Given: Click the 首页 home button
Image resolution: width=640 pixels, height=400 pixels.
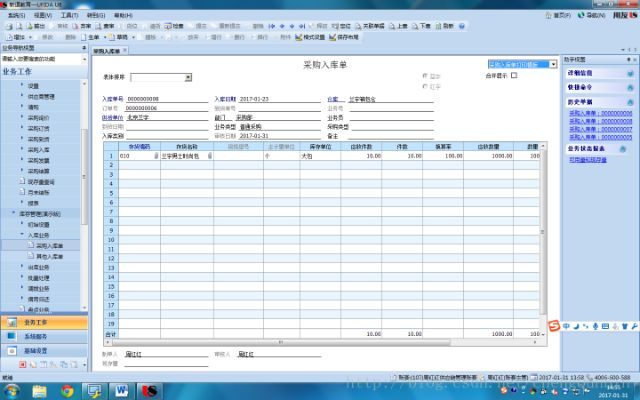Looking at the screenshot, I should pos(558,15).
